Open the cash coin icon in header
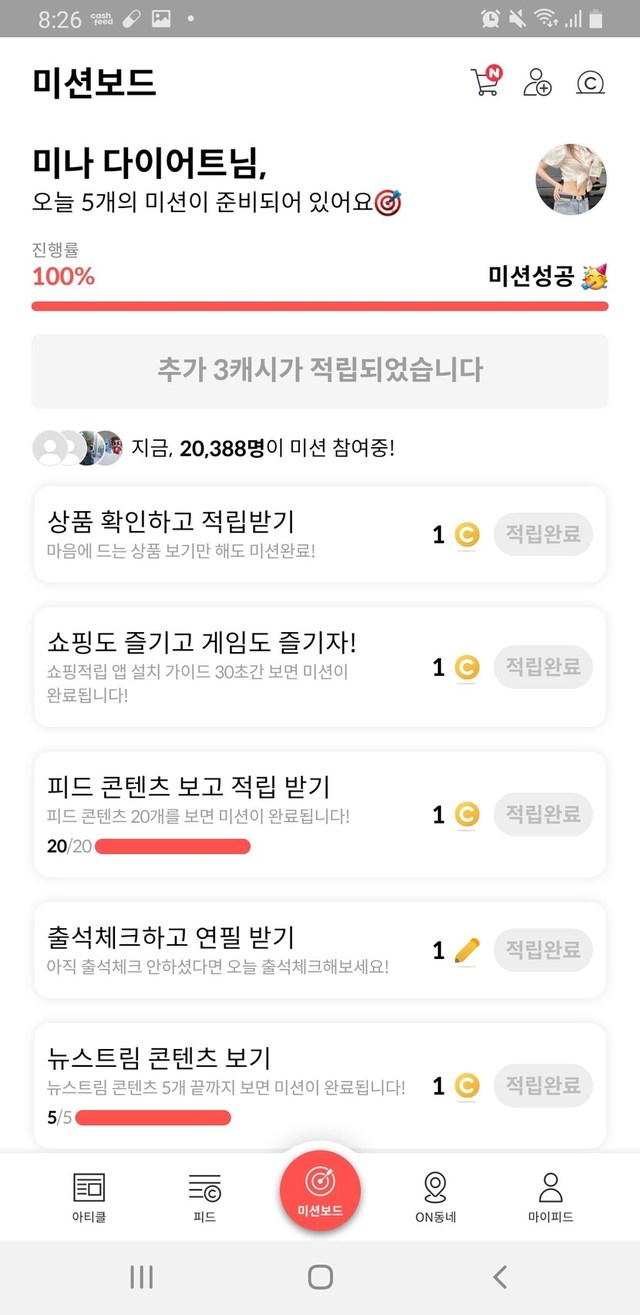The width and height of the screenshot is (640, 1315). click(x=591, y=82)
